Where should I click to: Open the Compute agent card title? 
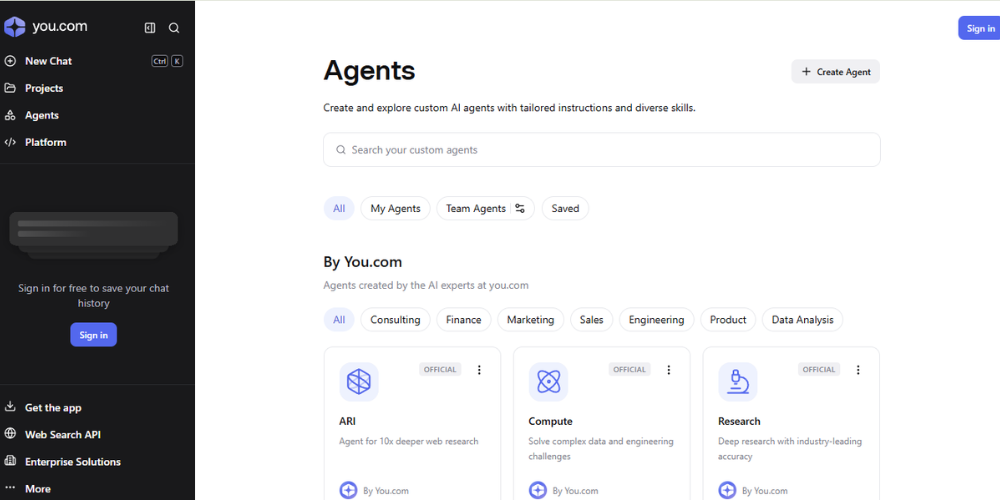(x=550, y=422)
